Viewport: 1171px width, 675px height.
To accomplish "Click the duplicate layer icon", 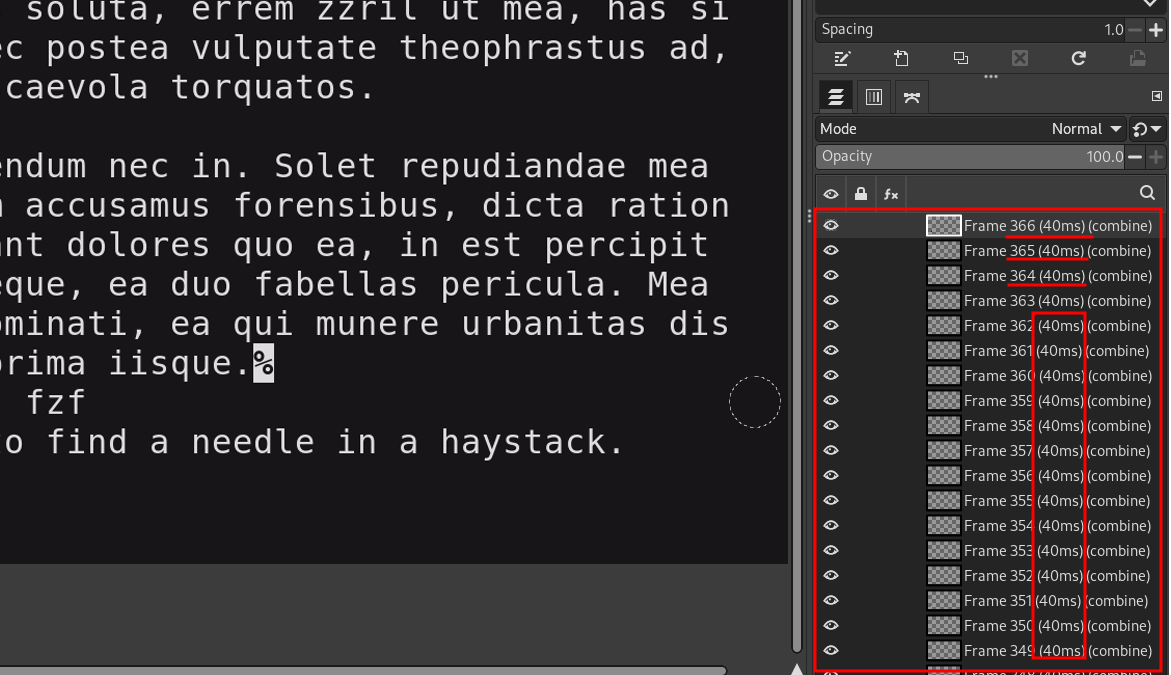I will pyautogui.click(x=960, y=58).
